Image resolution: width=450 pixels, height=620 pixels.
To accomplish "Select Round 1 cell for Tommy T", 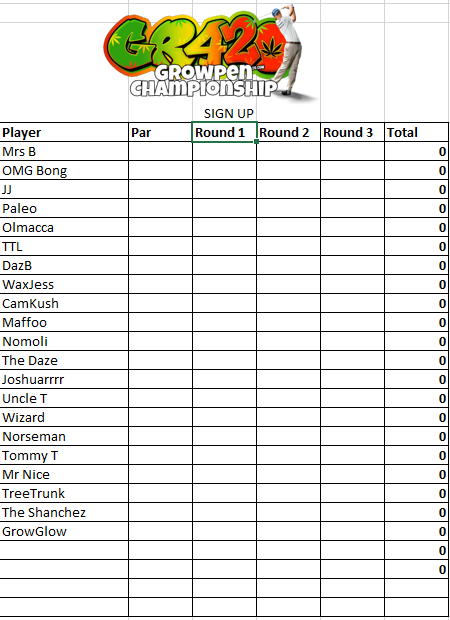I will [224, 455].
